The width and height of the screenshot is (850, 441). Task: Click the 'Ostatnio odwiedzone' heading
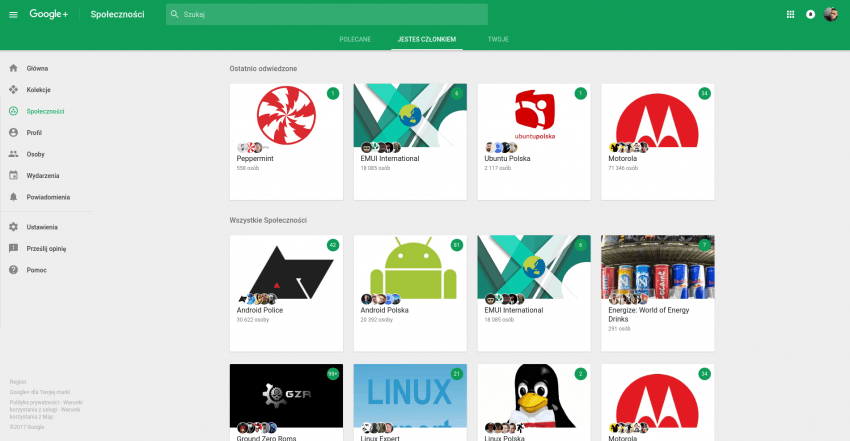pos(263,69)
